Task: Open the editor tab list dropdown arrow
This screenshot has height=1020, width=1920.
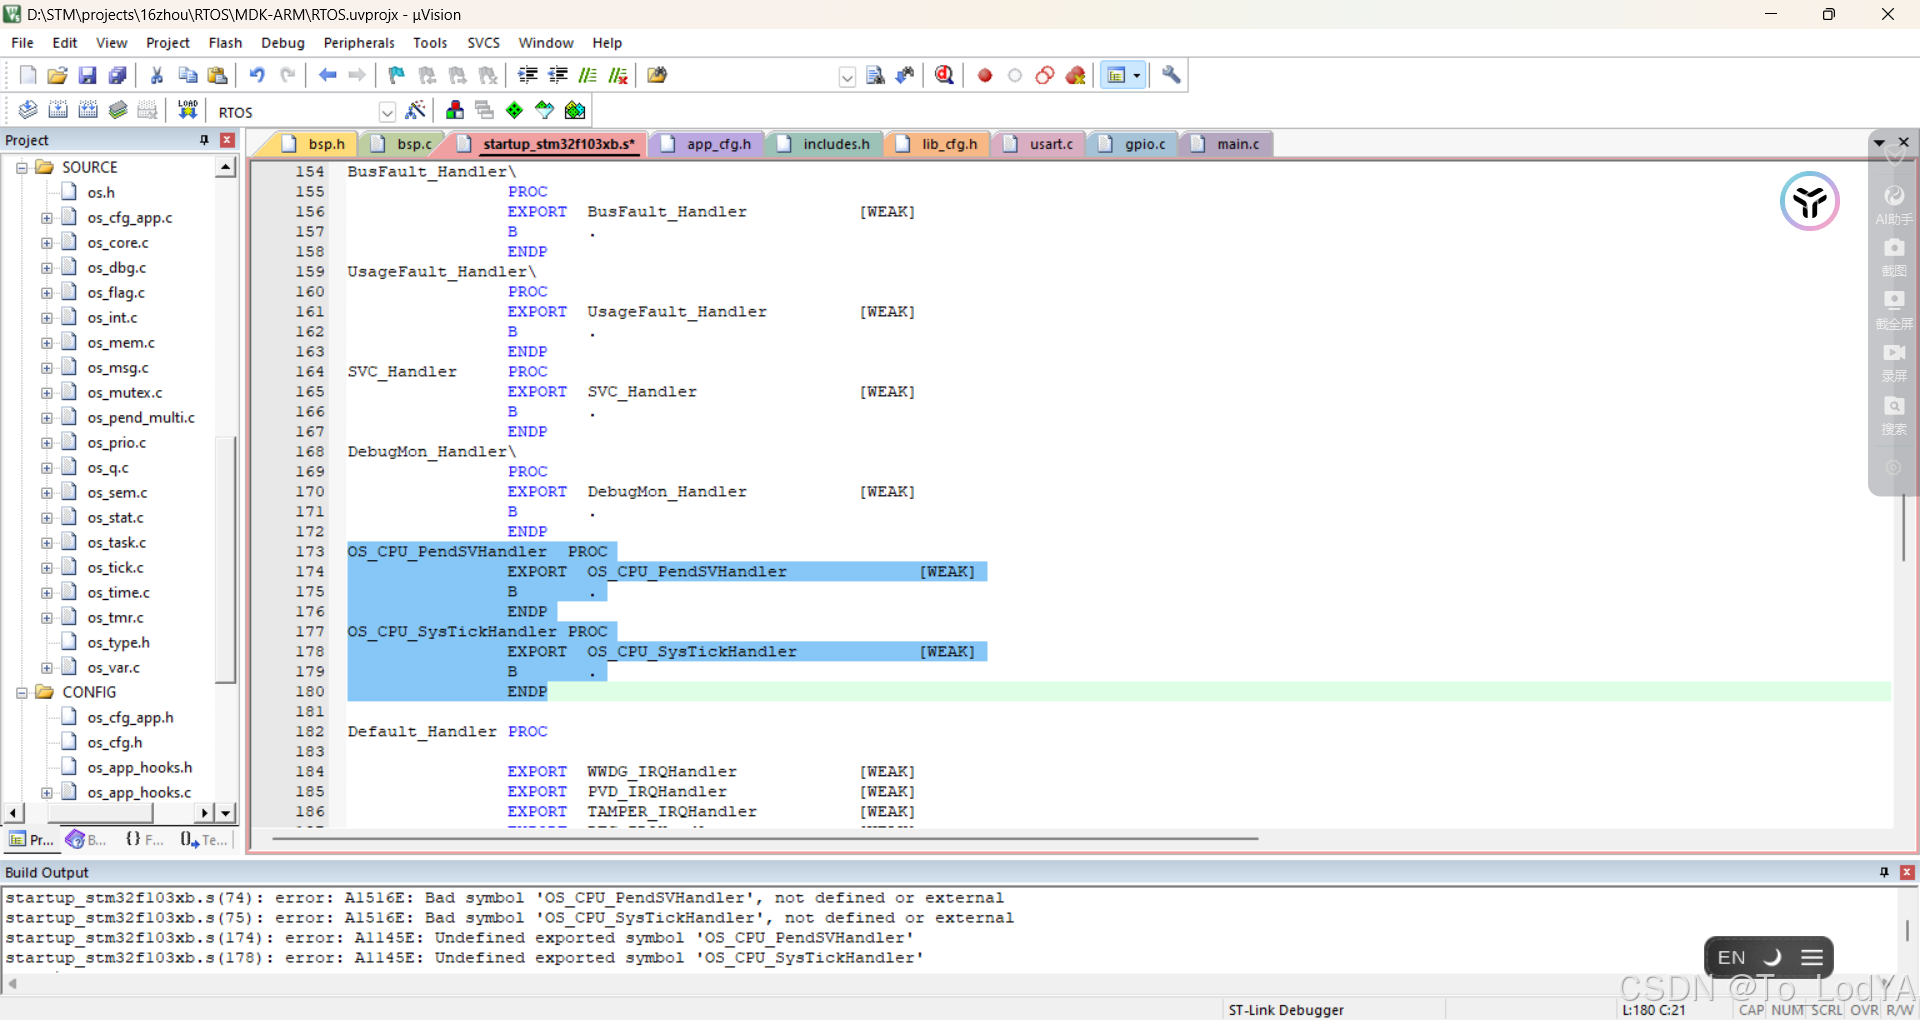Action: (1879, 143)
